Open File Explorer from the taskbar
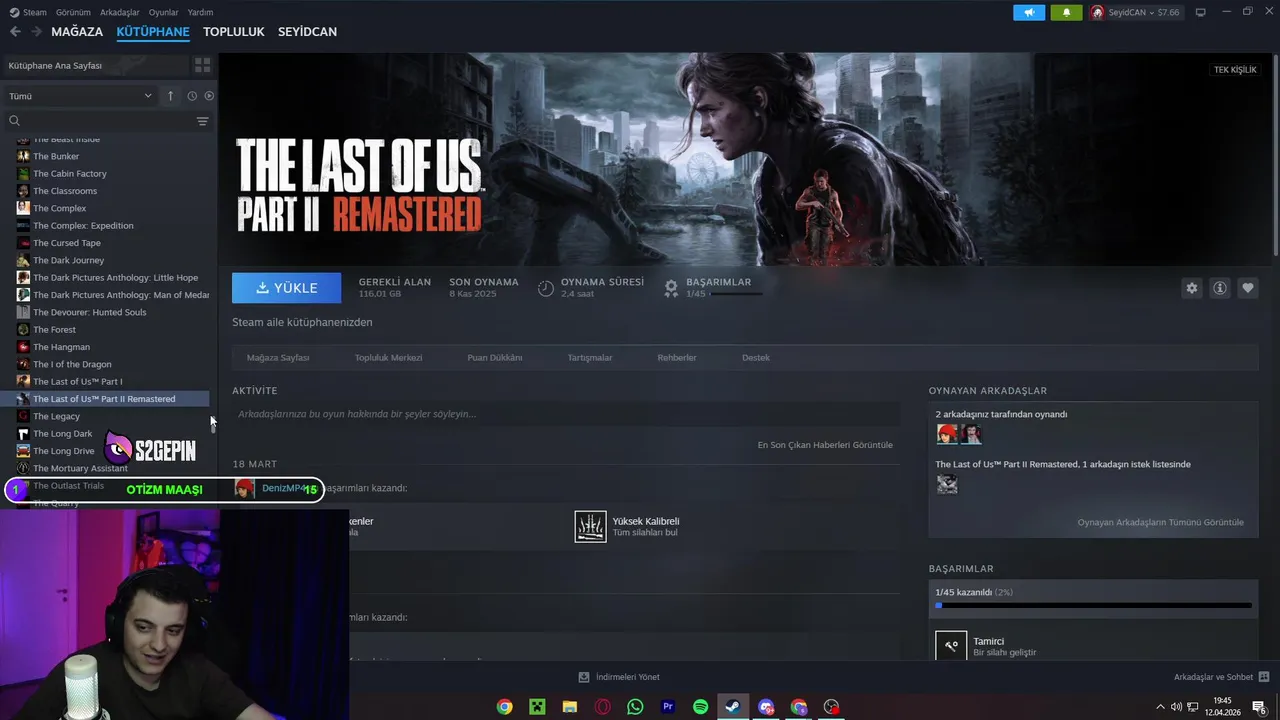Viewport: 1280px width, 720px height. (x=570, y=707)
